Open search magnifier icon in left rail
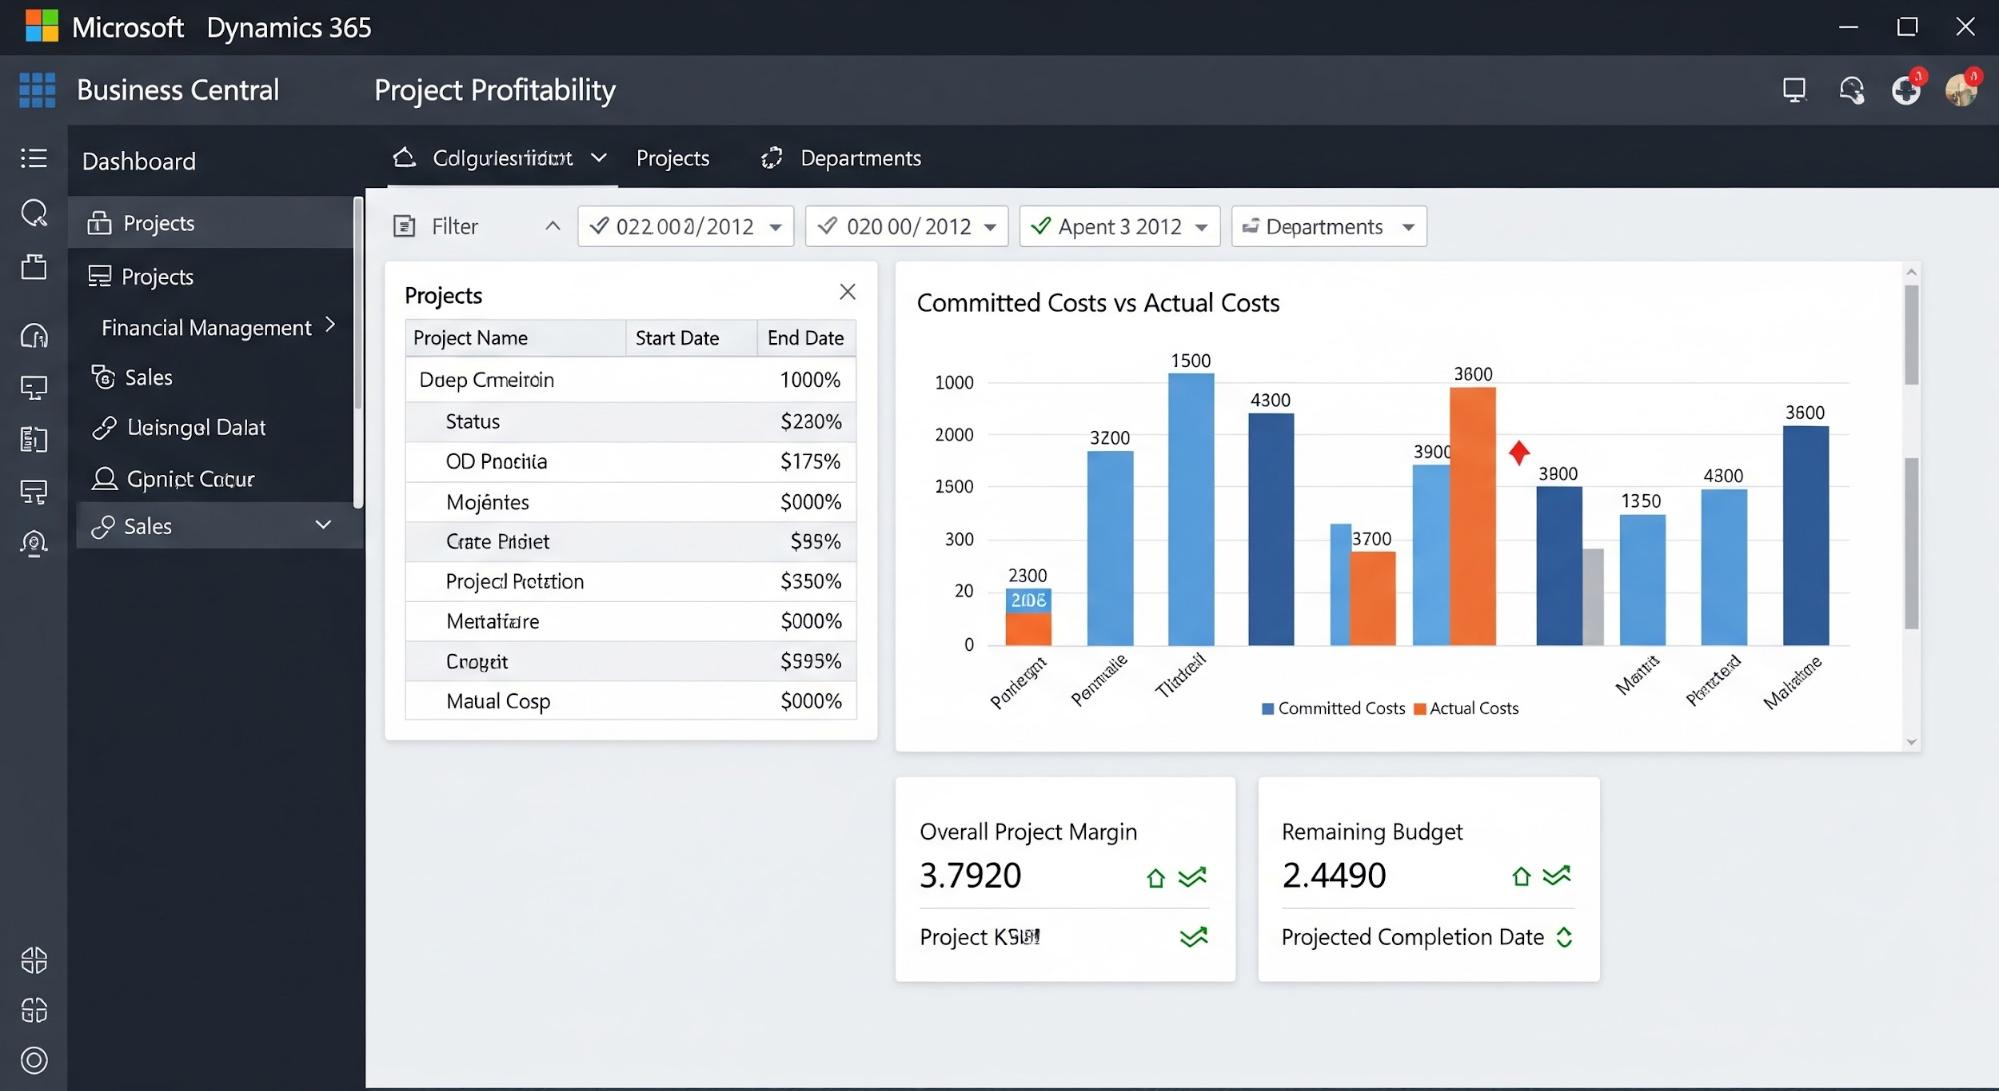1999x1091 pixels. (x=34, y=212)
